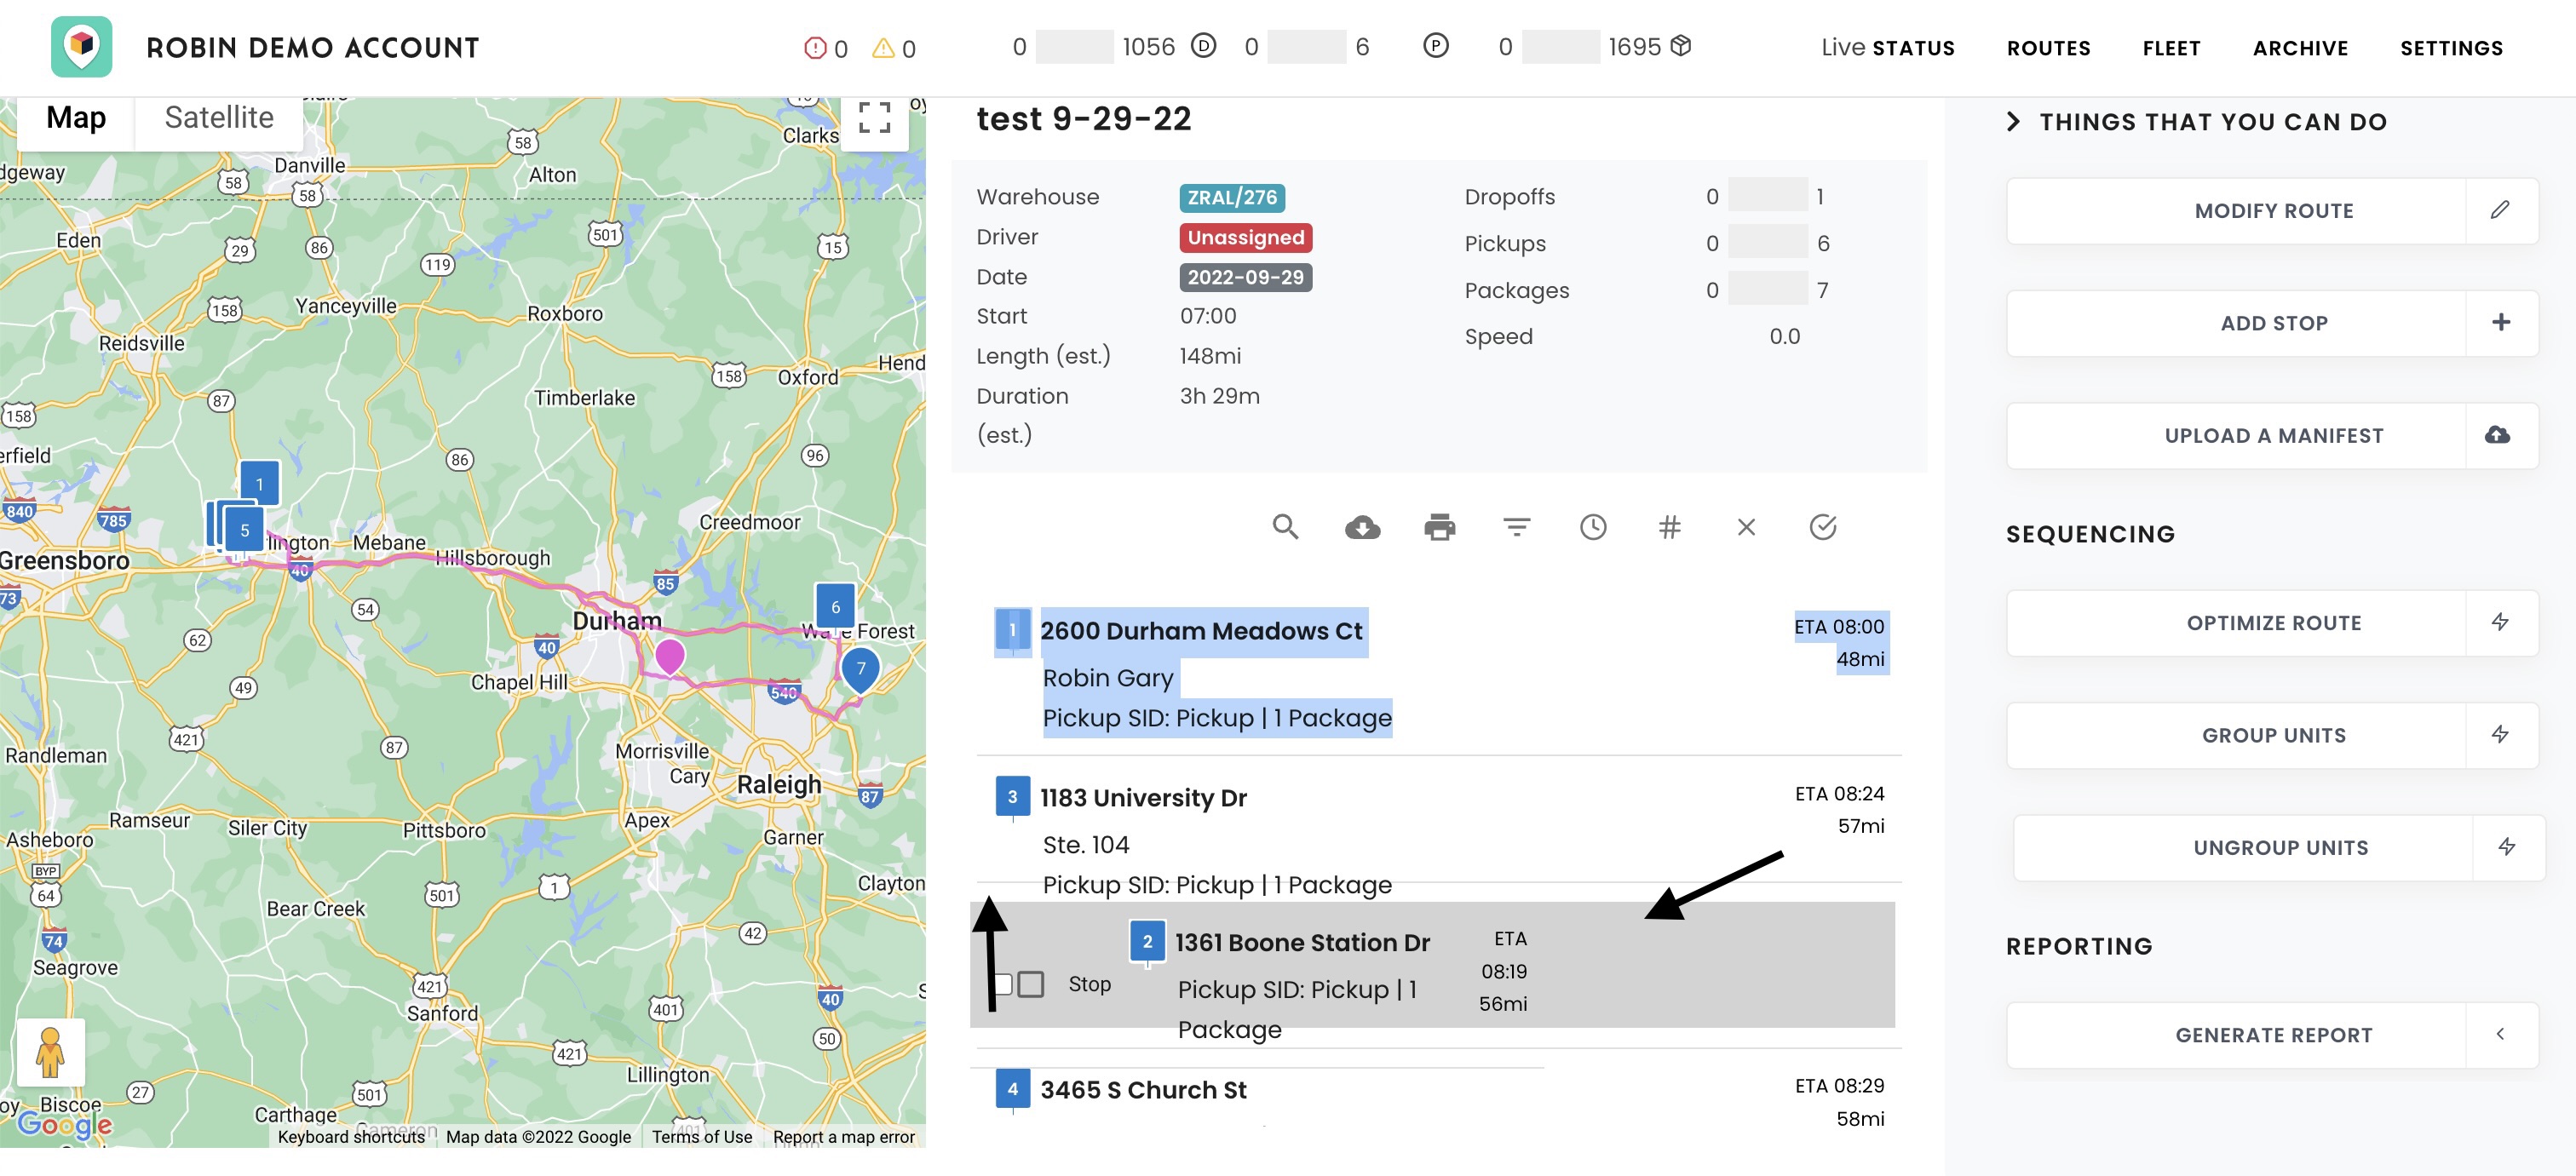The image size is (2576, 1176).
Task: Switch map to Map view
Action: (76, 118)
